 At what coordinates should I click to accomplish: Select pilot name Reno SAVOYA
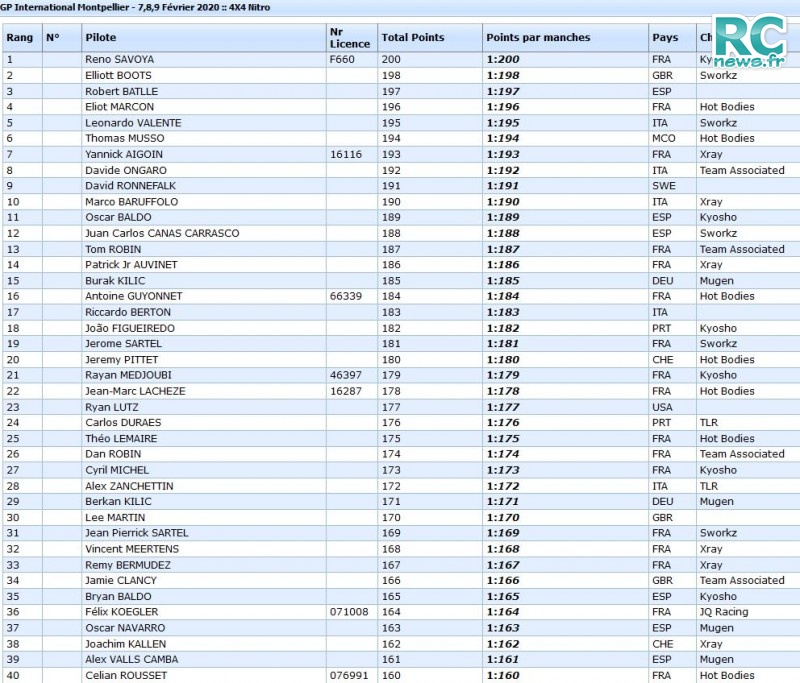coord(119,60)
